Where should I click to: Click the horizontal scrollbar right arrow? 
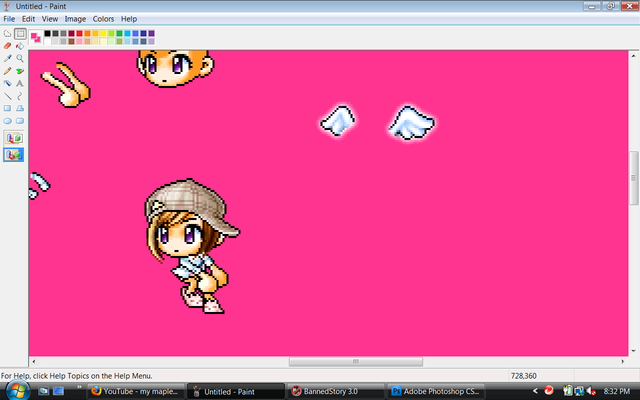click(x=623, y=362)
